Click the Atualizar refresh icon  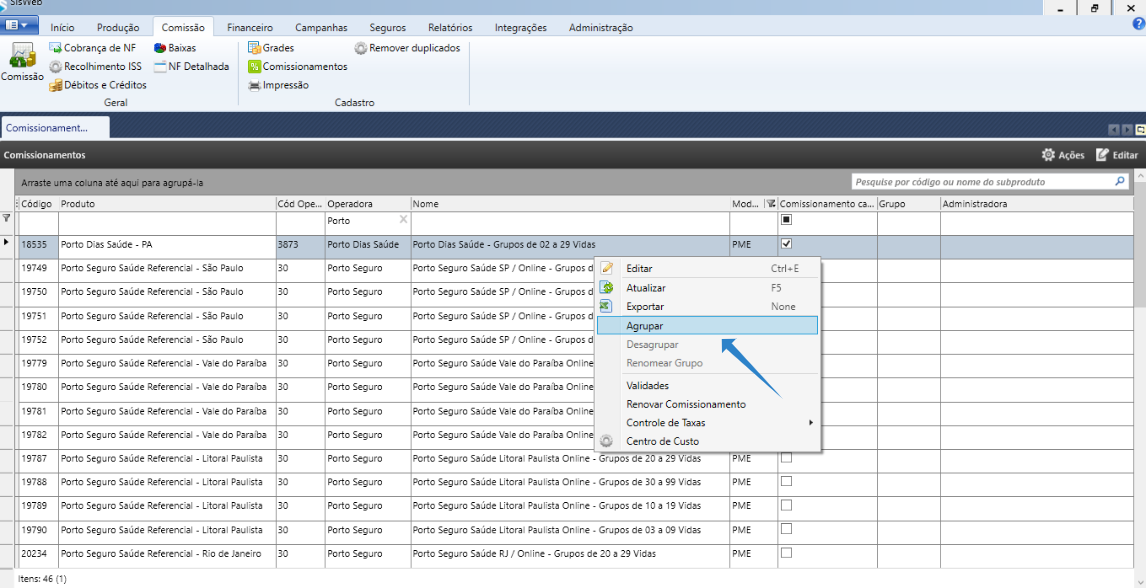(606, 288)
